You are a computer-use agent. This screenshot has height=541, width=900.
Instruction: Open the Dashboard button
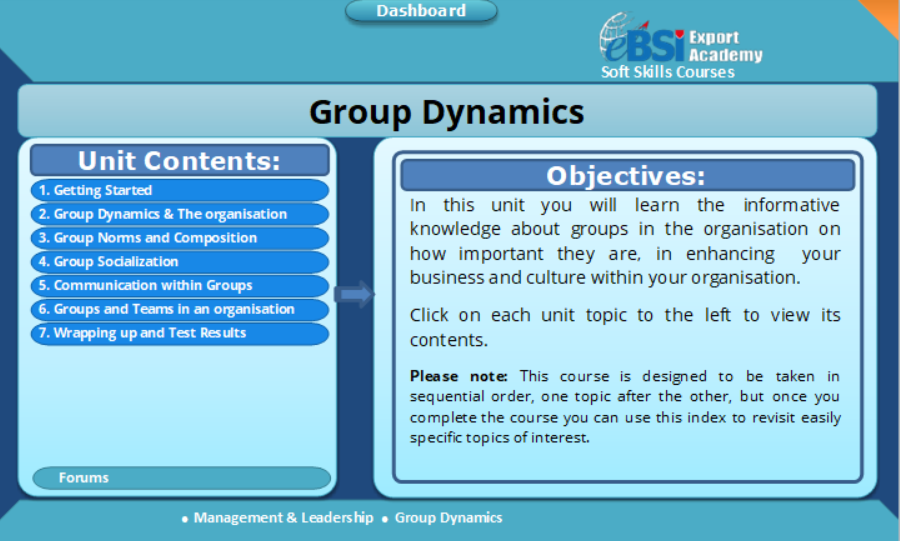(421, 11)
